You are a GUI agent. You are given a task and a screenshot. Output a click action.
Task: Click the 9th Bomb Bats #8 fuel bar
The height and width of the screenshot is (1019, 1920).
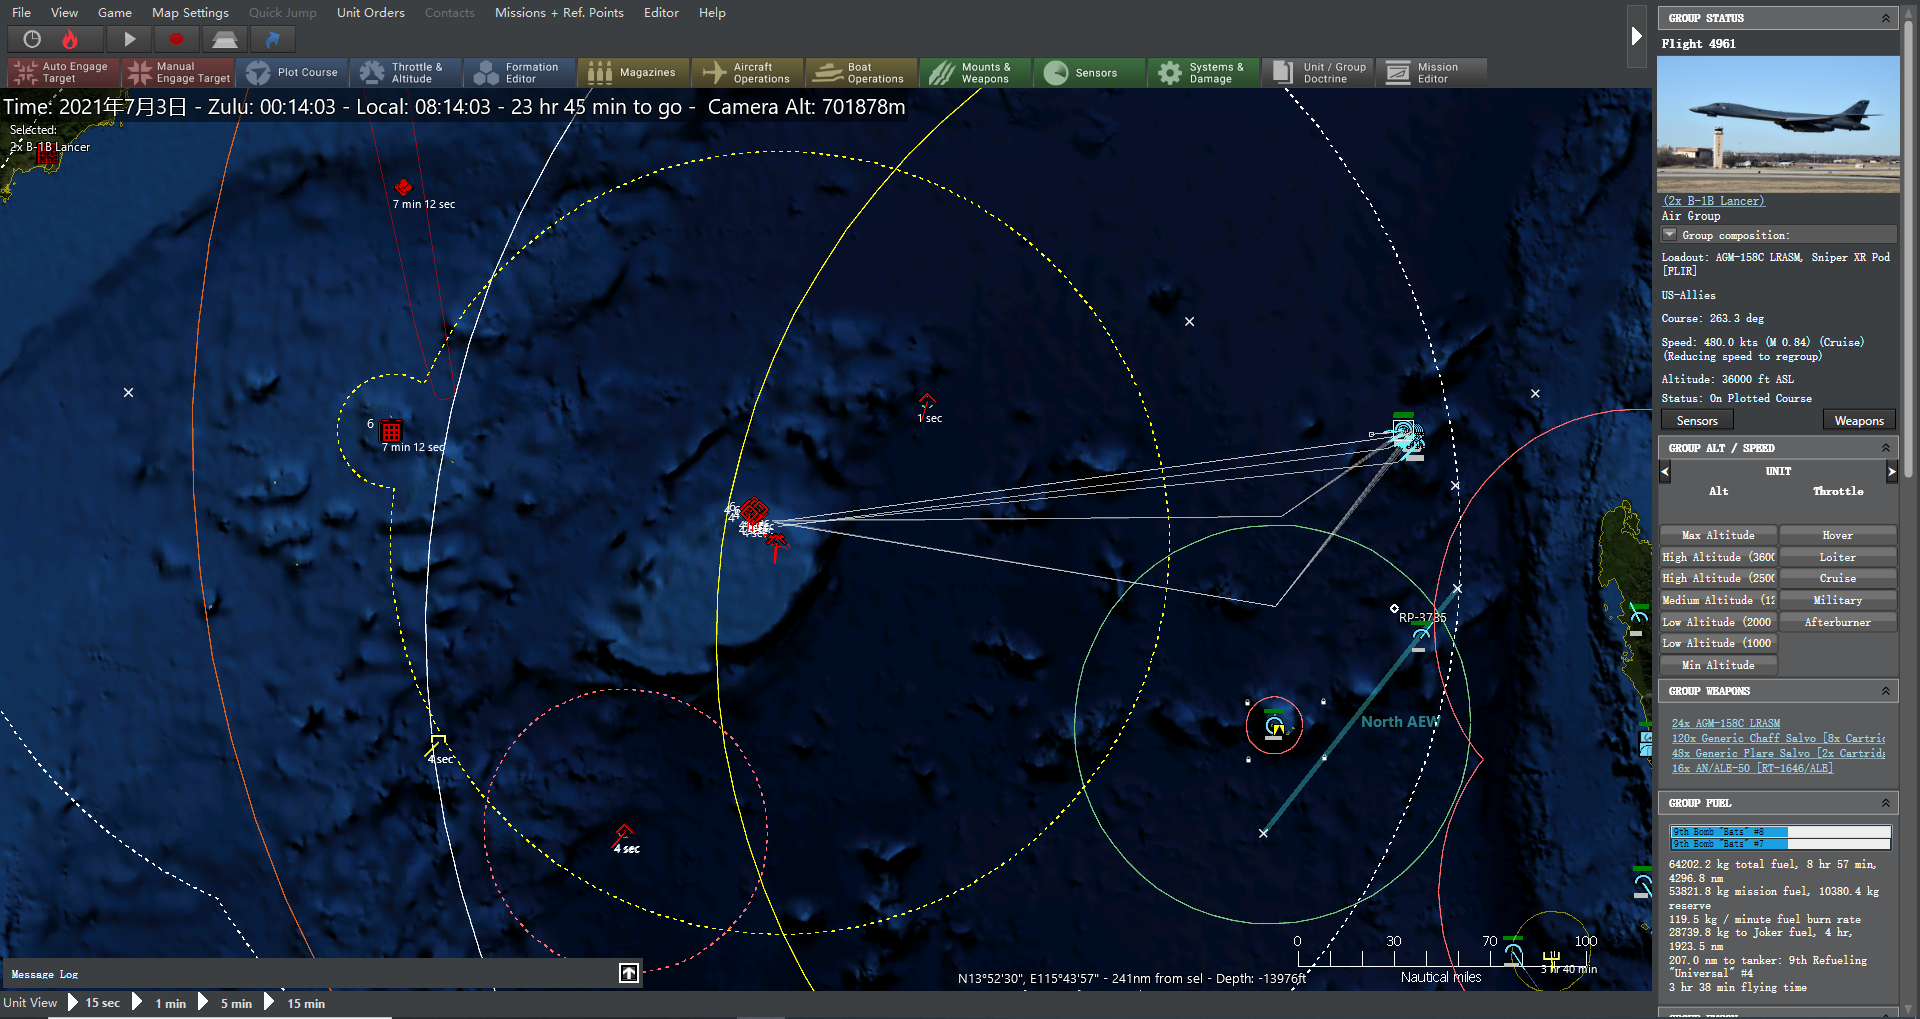pos(1780,832)
